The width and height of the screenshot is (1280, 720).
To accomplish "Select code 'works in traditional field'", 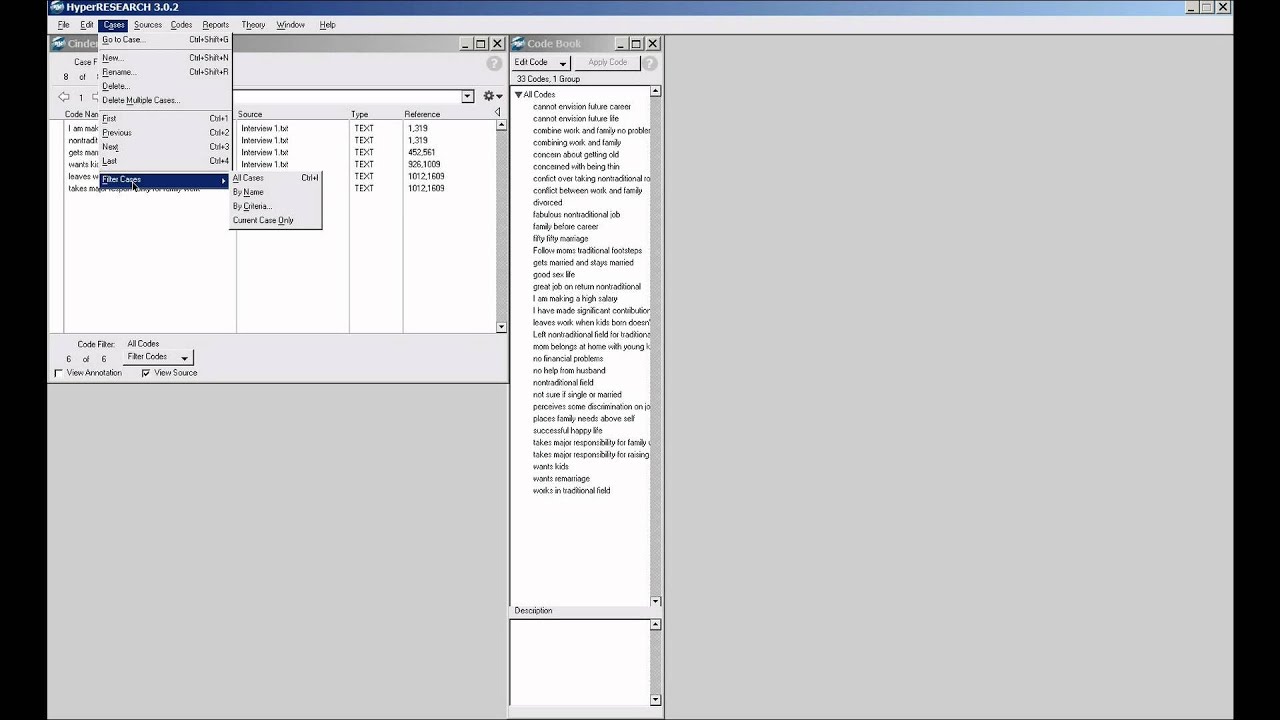I will point(571,491).
